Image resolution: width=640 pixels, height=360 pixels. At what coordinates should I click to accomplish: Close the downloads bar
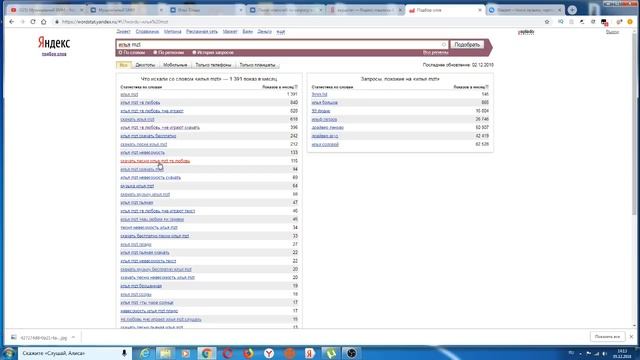click(x=631, y=337)
